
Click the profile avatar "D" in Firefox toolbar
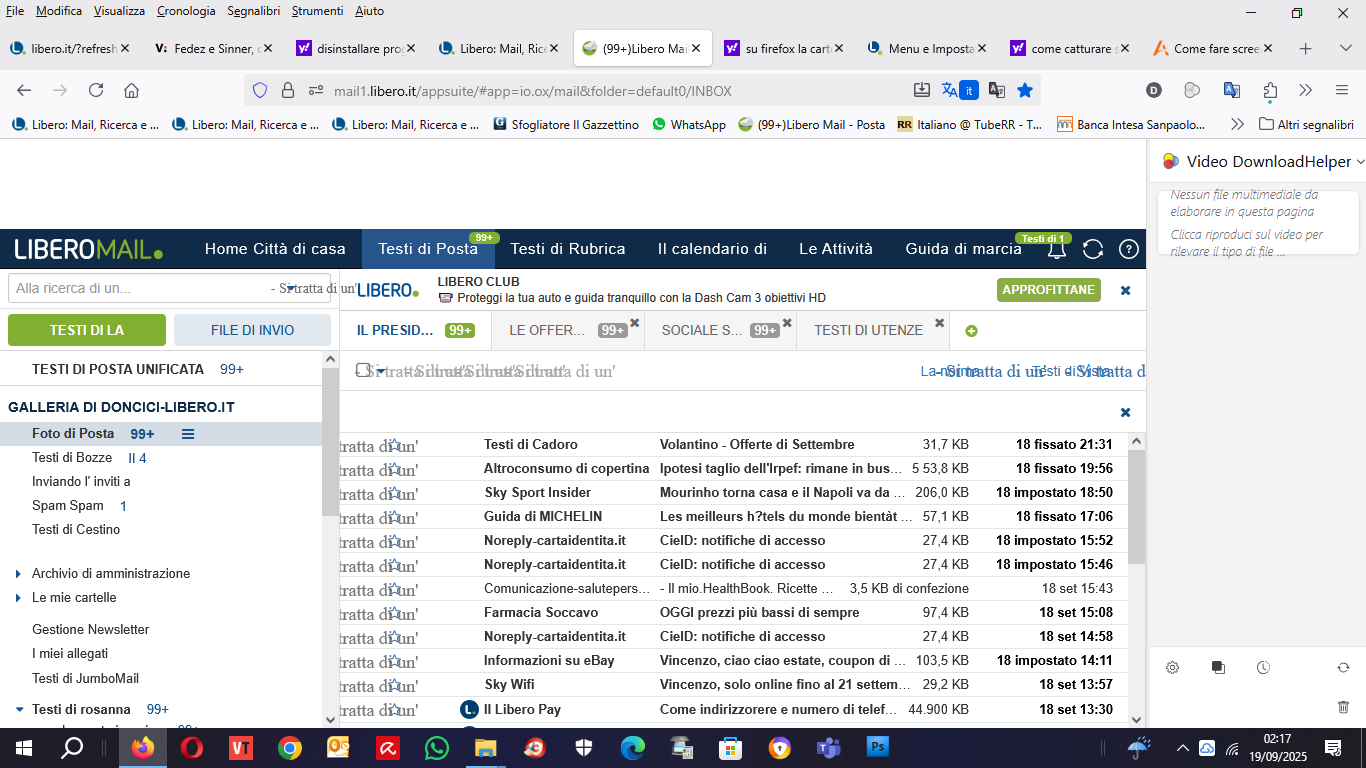[x=1153, y=90]
